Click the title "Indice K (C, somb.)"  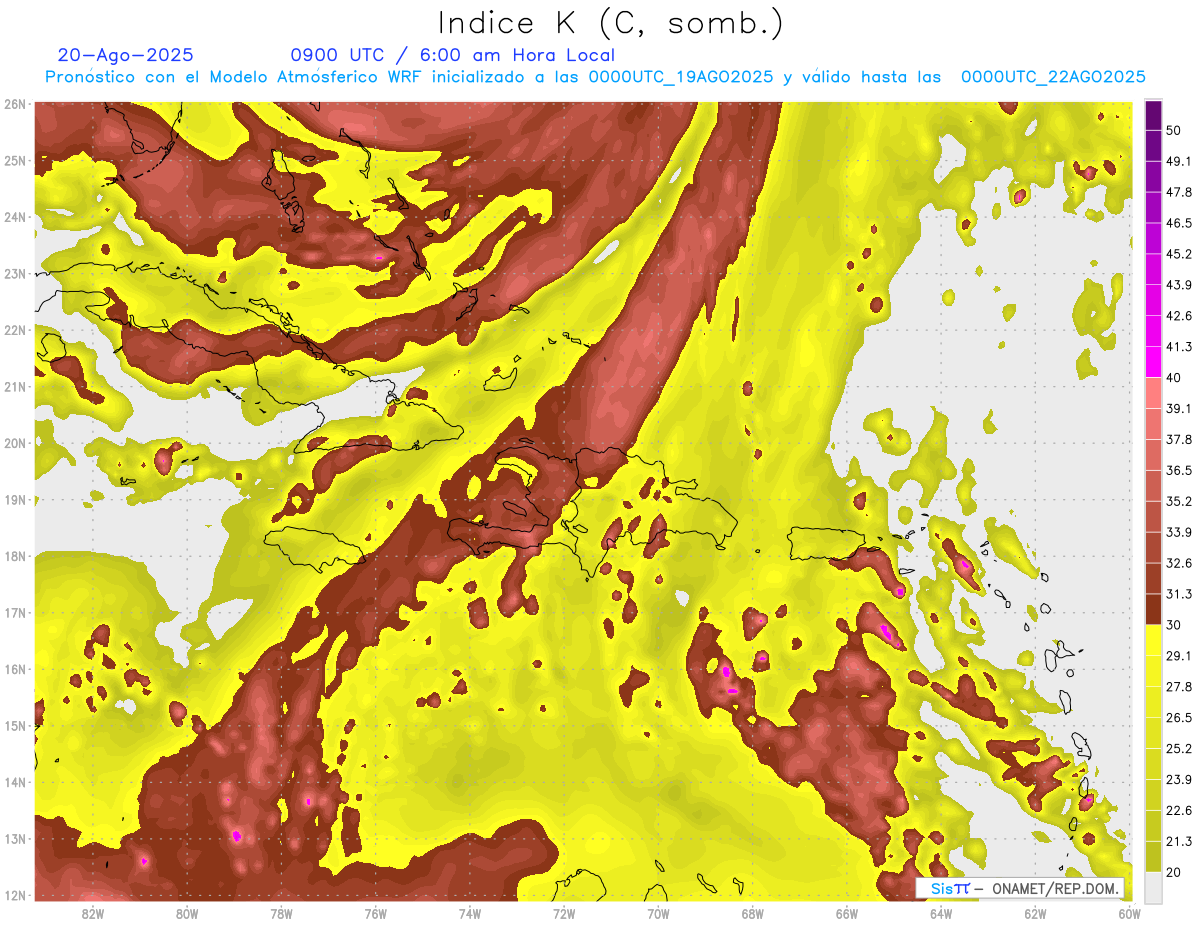[610, 23]
